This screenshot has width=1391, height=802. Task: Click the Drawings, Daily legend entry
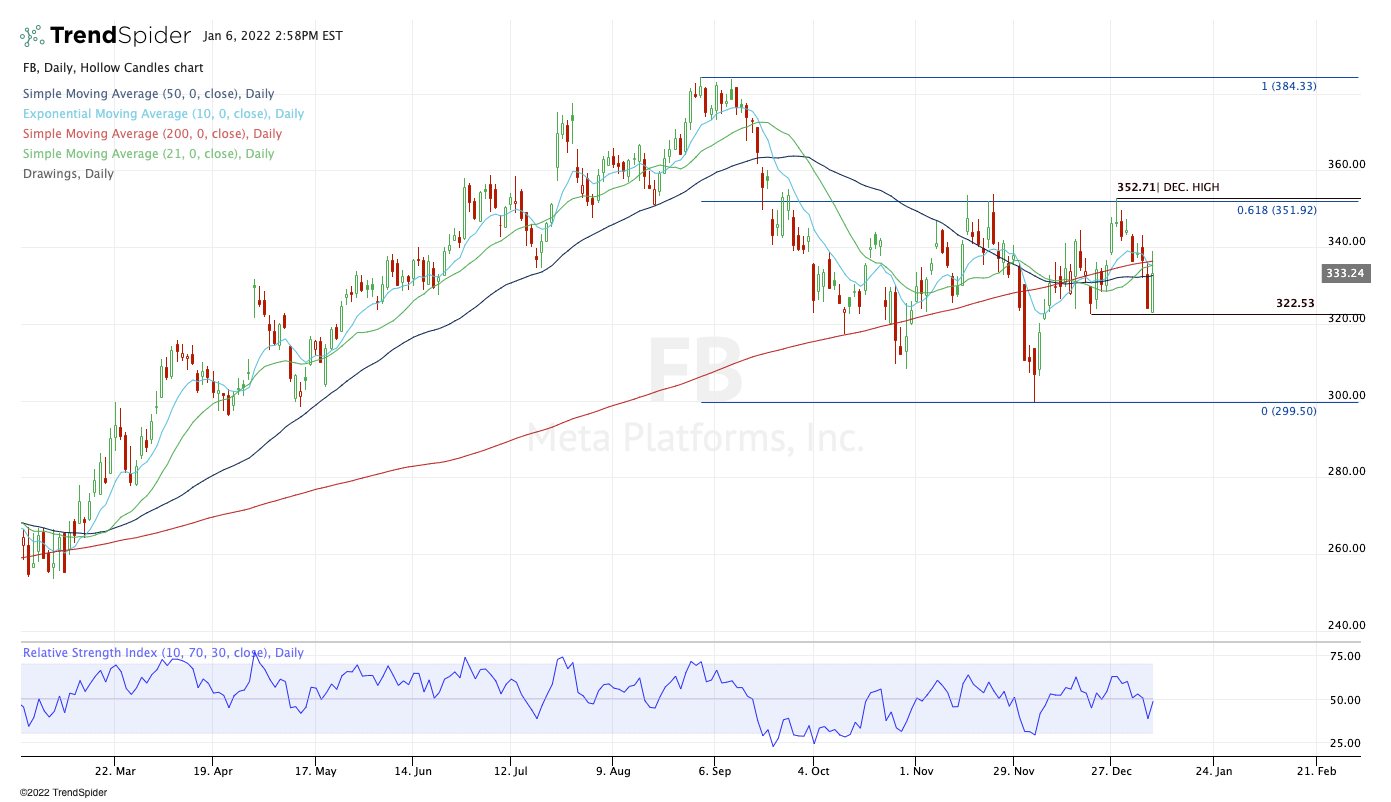point(68,174)
